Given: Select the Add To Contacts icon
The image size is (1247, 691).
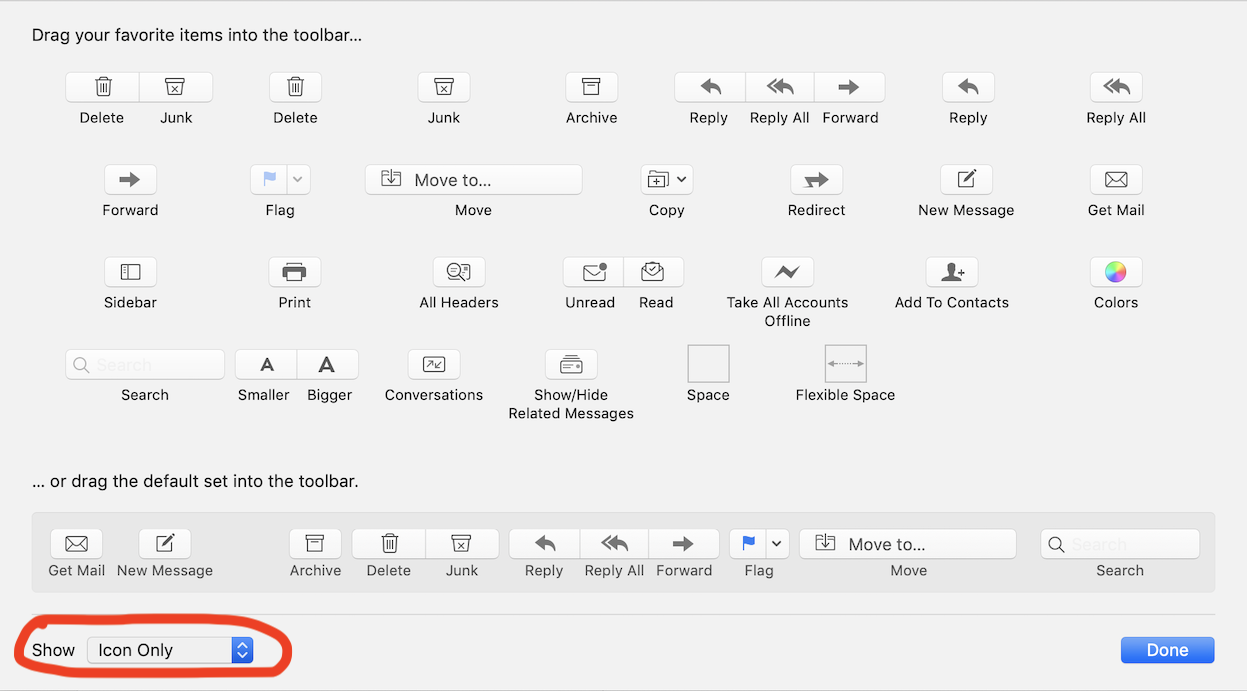Looking at the screenshot, I should click(951, 271).
